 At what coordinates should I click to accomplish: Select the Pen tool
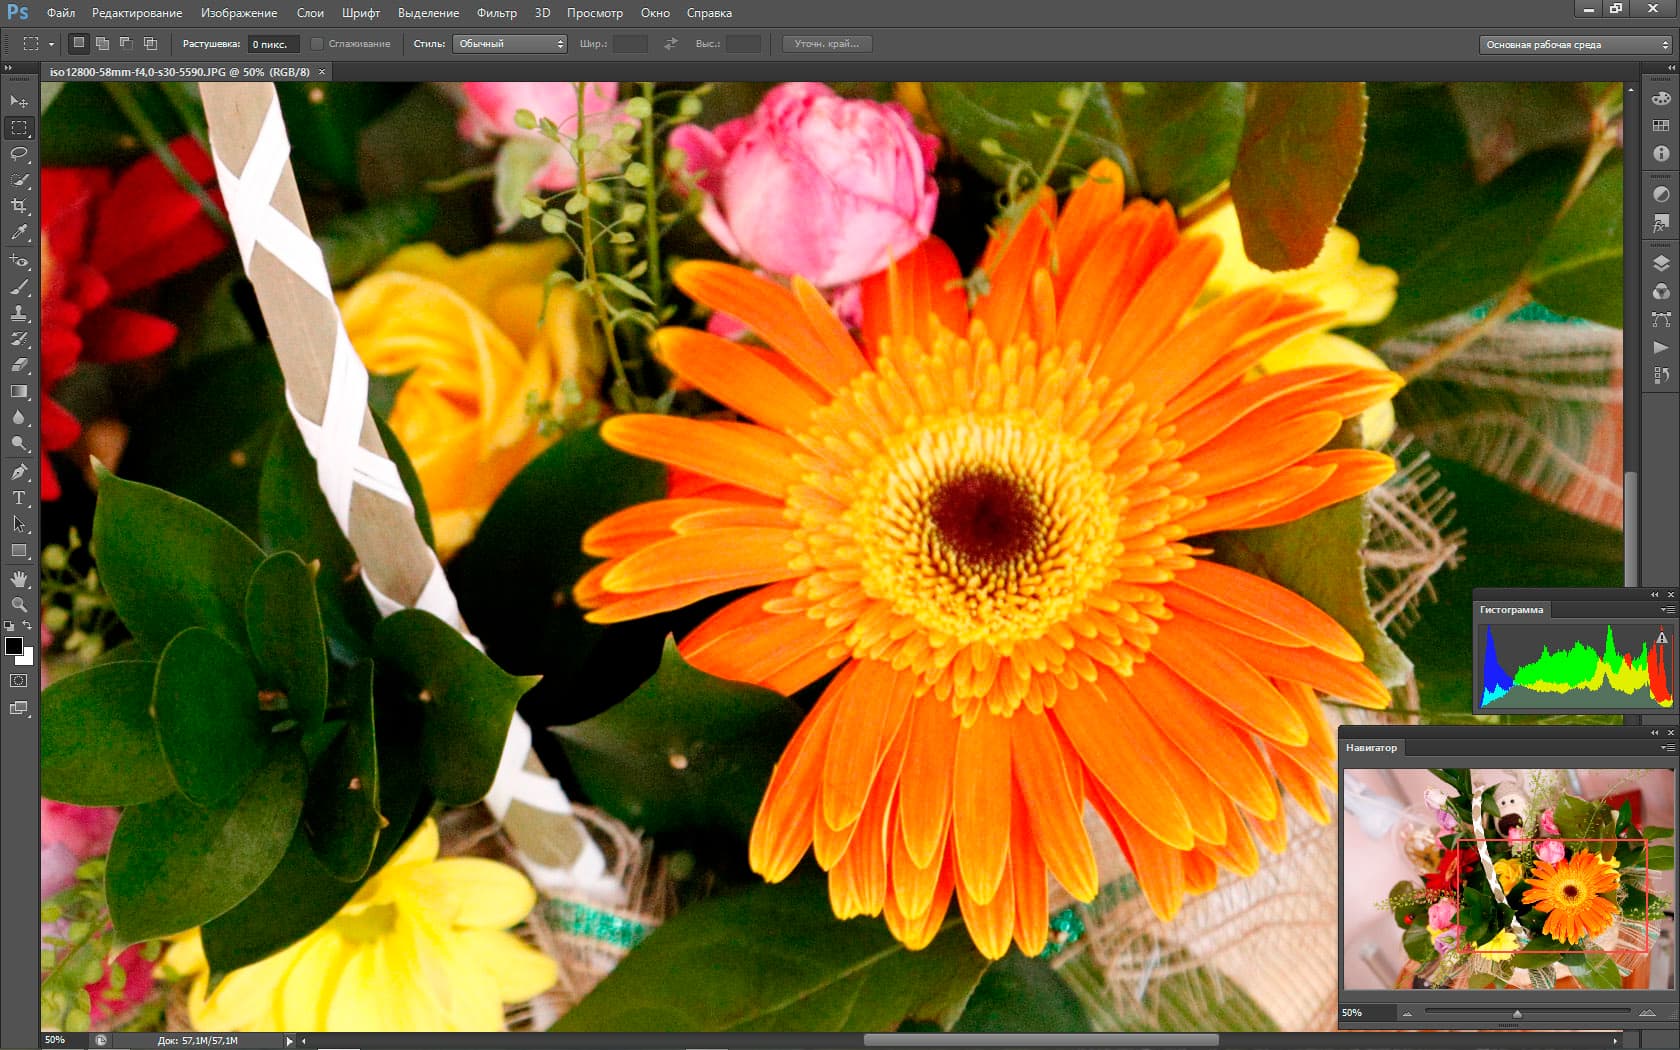[19, 472]
